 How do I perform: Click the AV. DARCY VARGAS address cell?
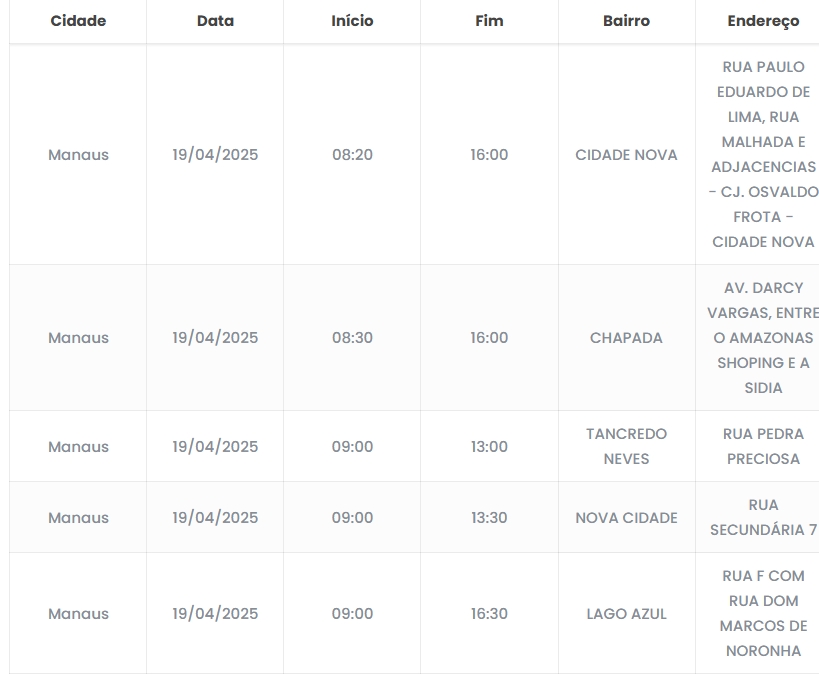tap(763, 338)
